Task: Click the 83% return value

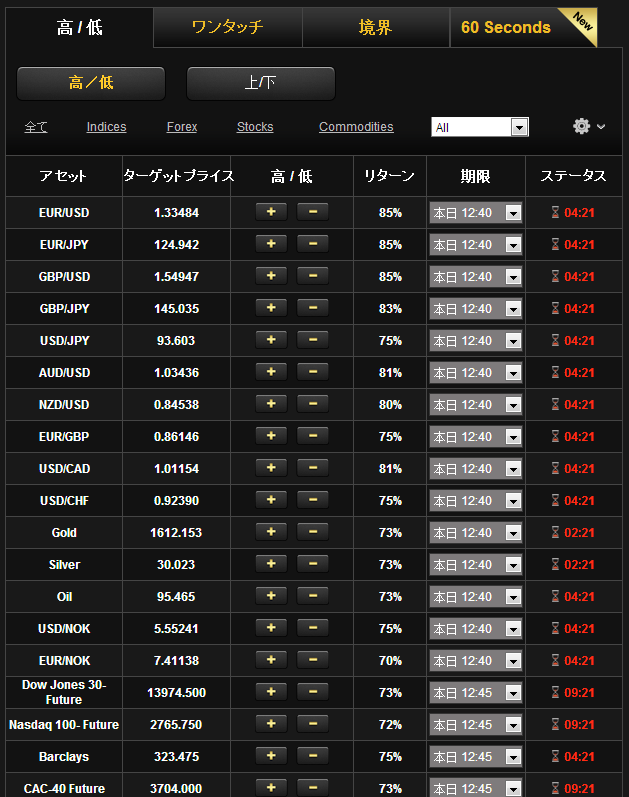Action: (390, 309)
